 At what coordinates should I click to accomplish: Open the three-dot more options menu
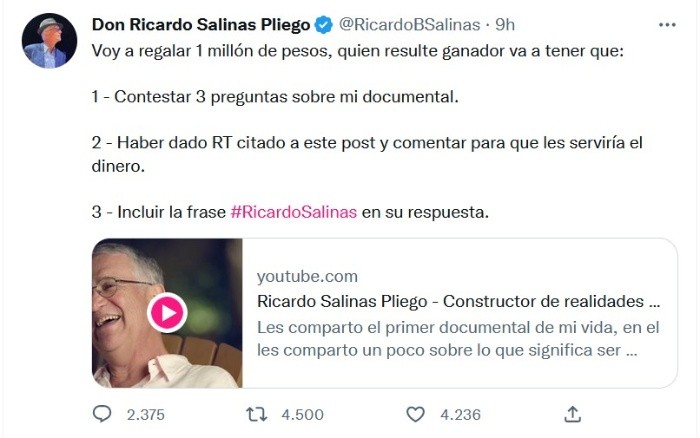tap(667, 25)
